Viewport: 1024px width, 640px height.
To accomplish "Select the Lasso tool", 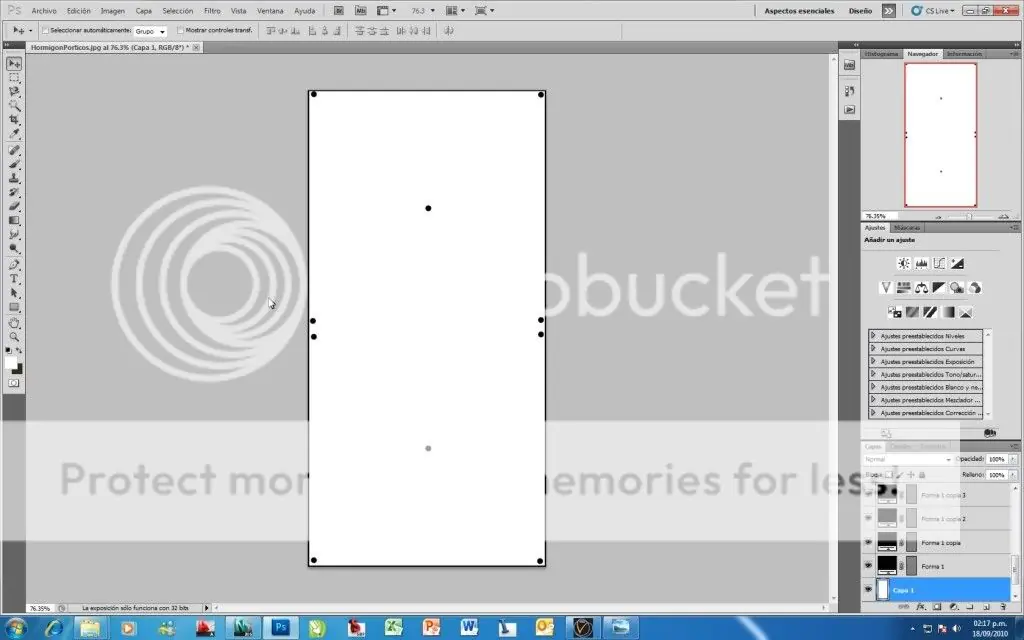I will coord(14,91).
